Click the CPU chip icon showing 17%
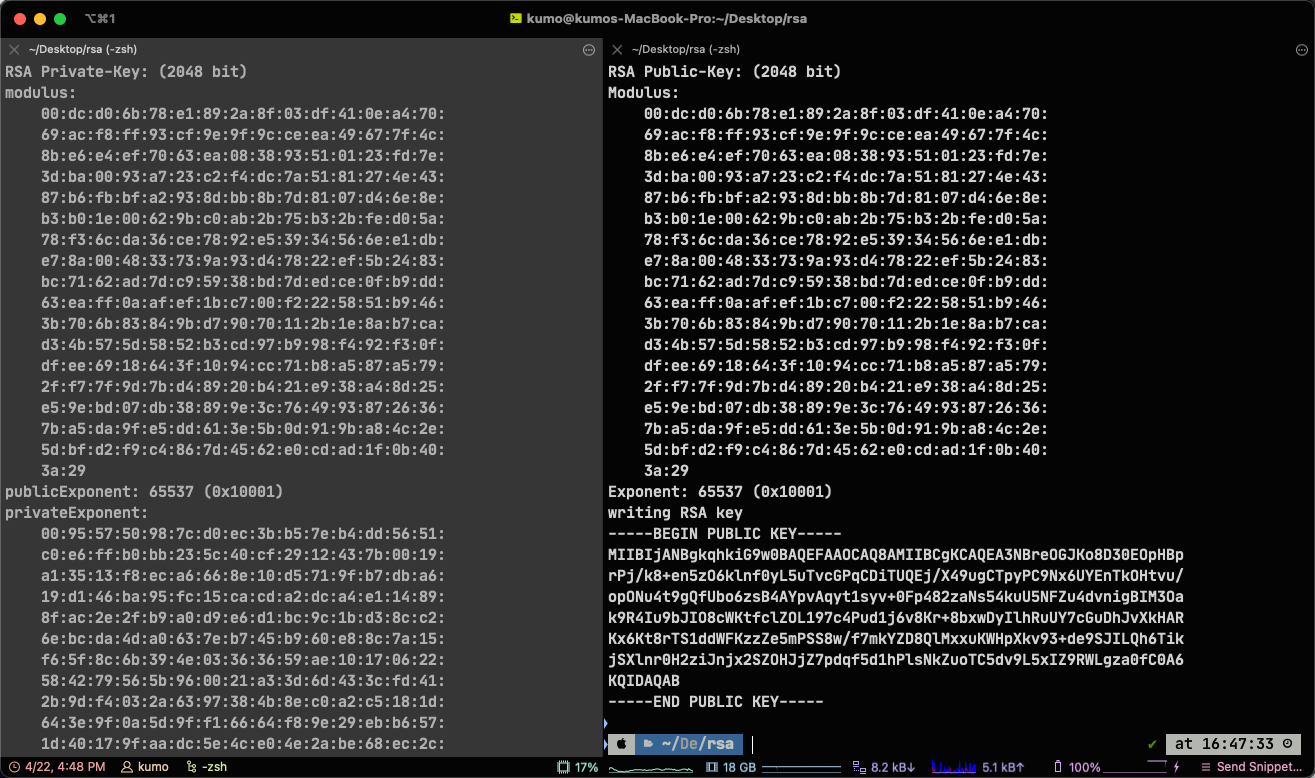1315x778 pixels. (x=563, y=767)
